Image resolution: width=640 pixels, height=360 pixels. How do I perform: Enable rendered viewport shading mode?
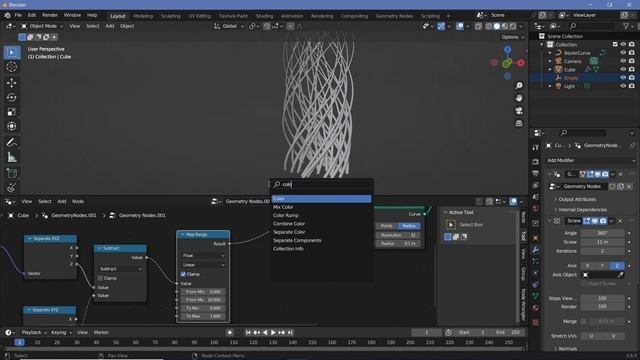[513, 26]
